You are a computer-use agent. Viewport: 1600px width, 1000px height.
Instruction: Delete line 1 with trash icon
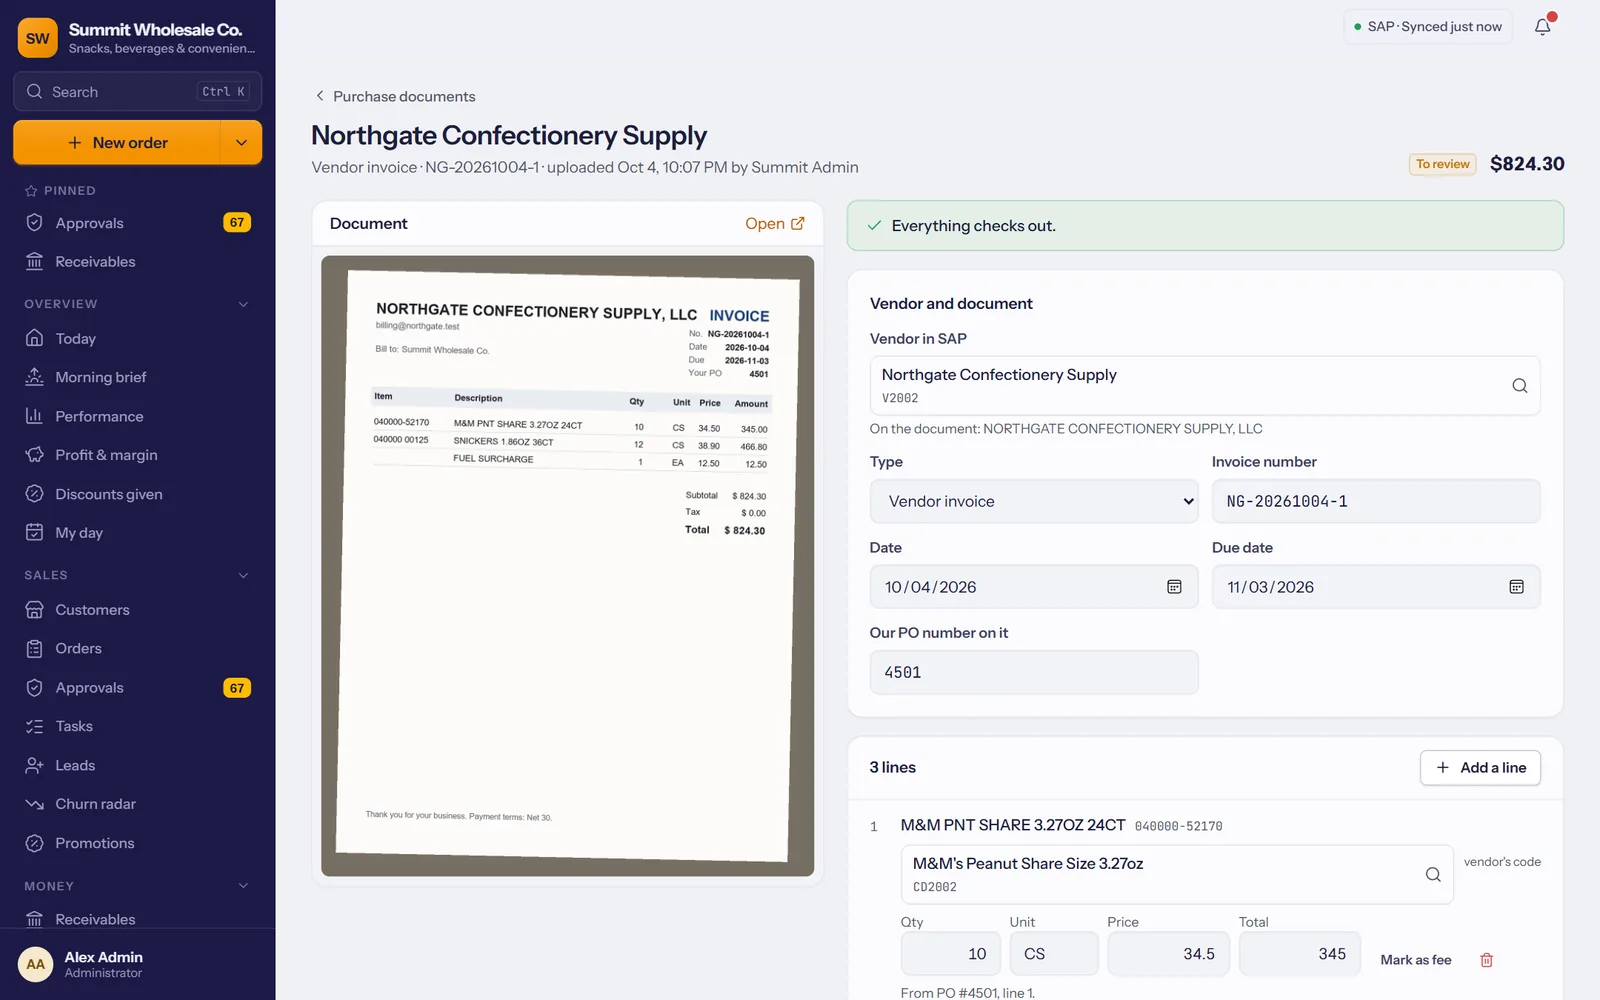point(1486,960)
